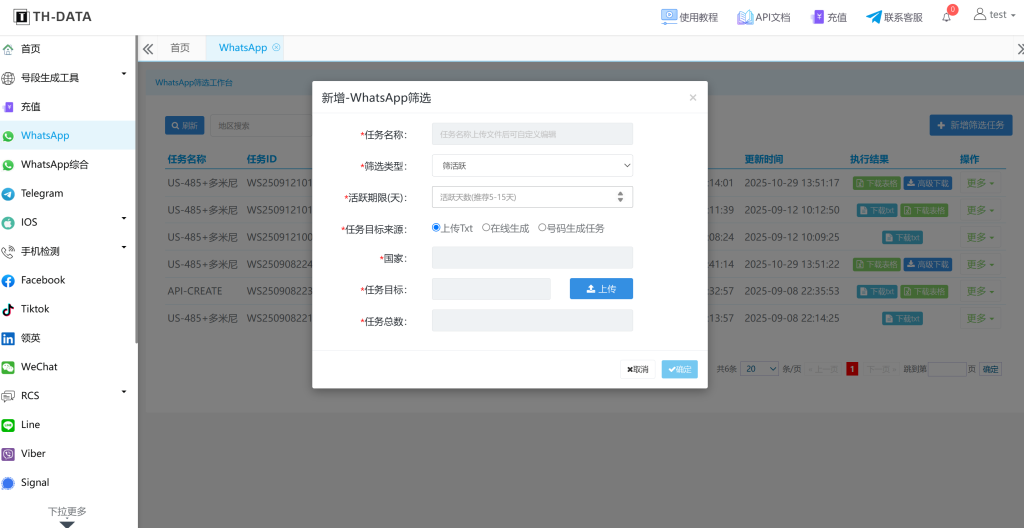Open the 使用教程 tutorial icon
This screenshot has height=528, width=1024.
(669, 17)
